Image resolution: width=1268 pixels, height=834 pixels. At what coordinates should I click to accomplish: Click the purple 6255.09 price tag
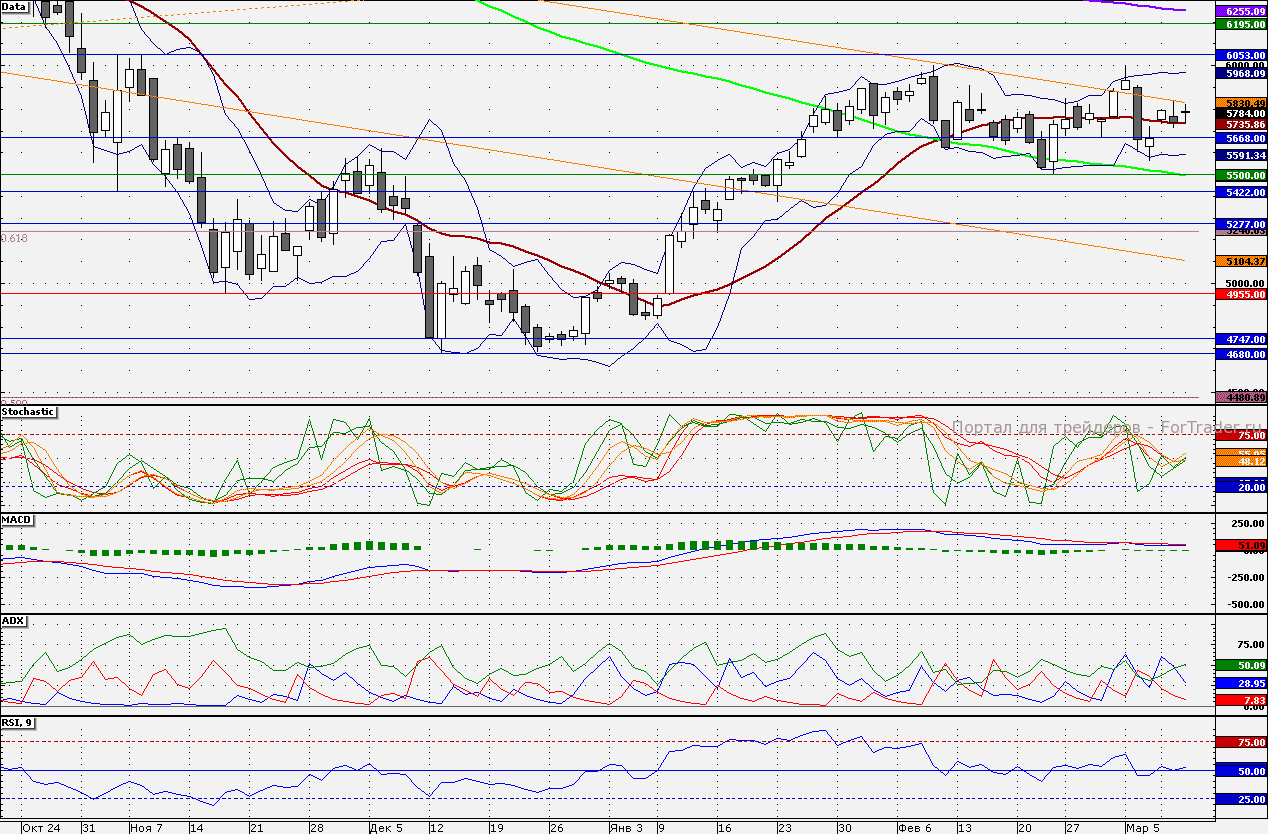click(1240, 10)
